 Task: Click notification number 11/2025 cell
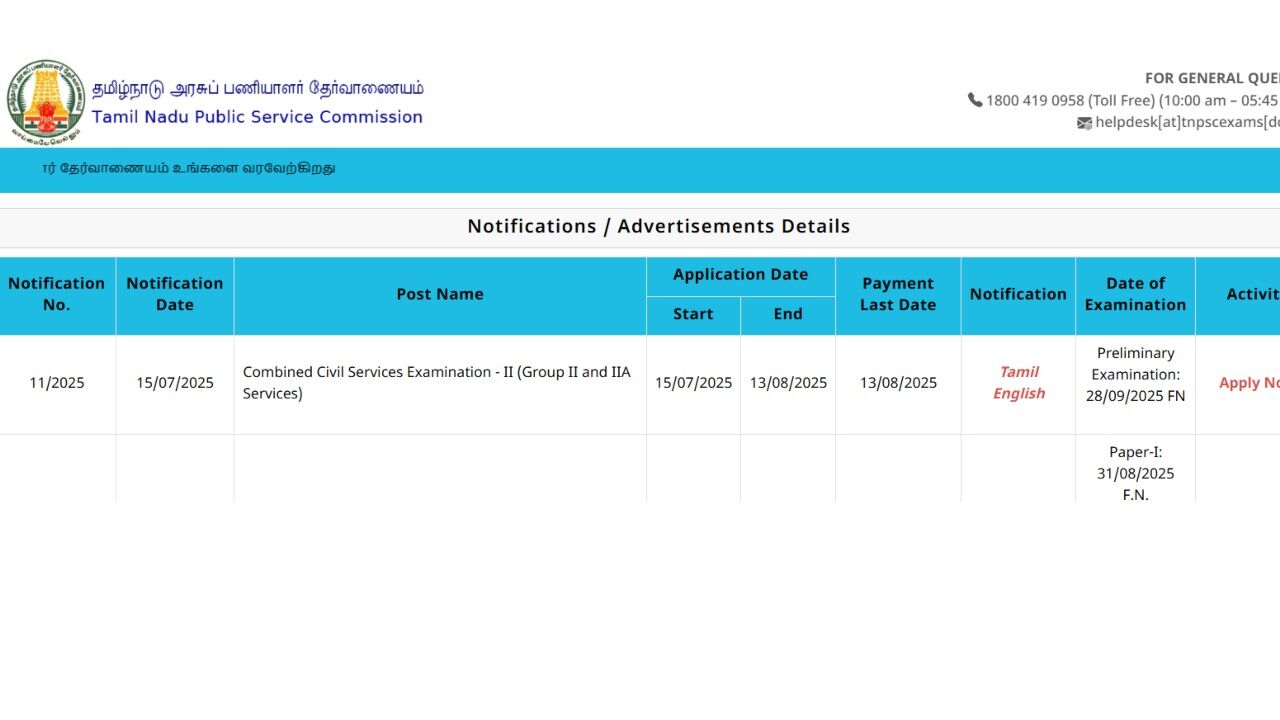pos(57,383)
